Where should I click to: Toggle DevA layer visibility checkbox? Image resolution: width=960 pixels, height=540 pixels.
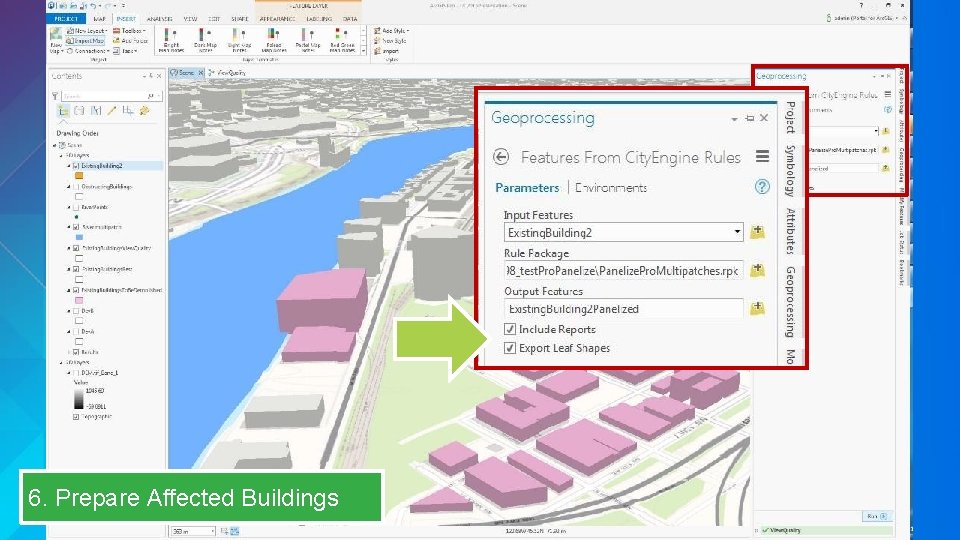(76, 331)
